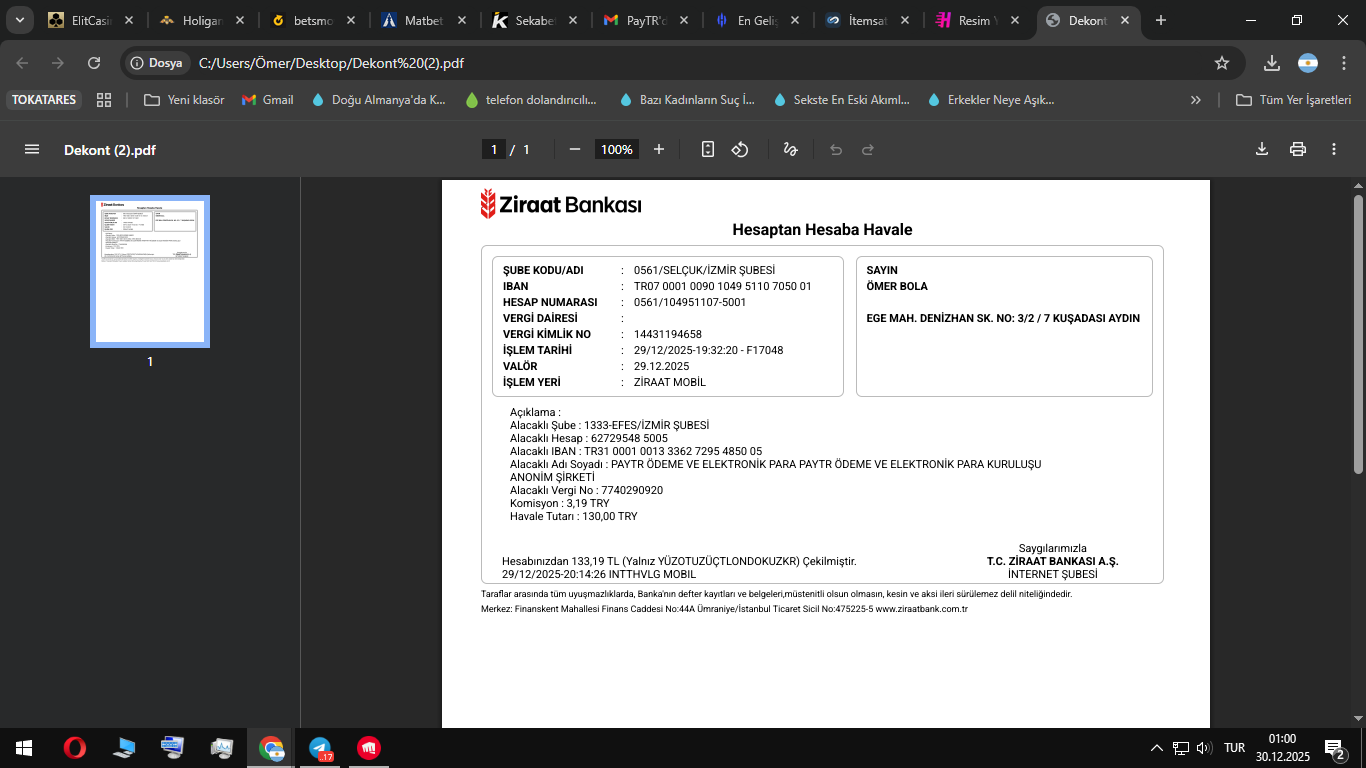Switch to the betsmo tab
The width and height of the screenshot is (1366, 768).
coord(312,20)
